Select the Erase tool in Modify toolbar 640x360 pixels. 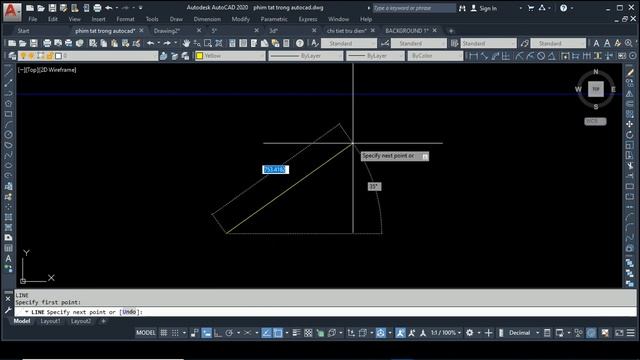point(630,73)
